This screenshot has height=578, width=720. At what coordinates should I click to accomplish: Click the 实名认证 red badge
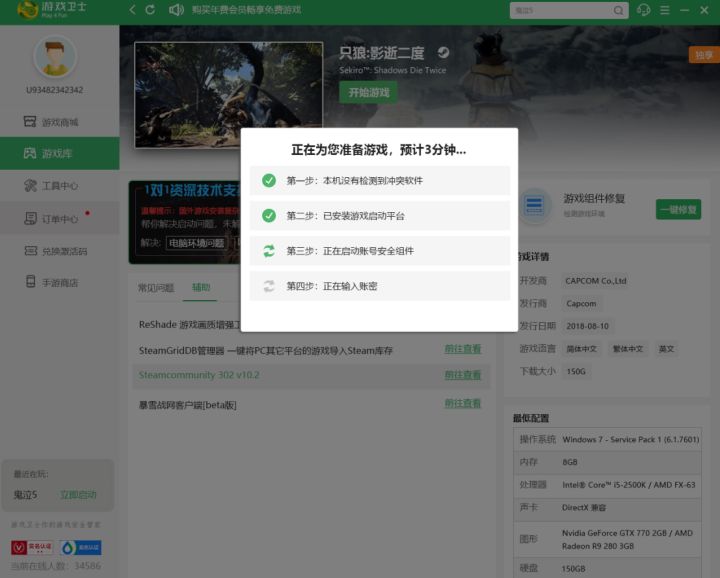tap(32, 547)
